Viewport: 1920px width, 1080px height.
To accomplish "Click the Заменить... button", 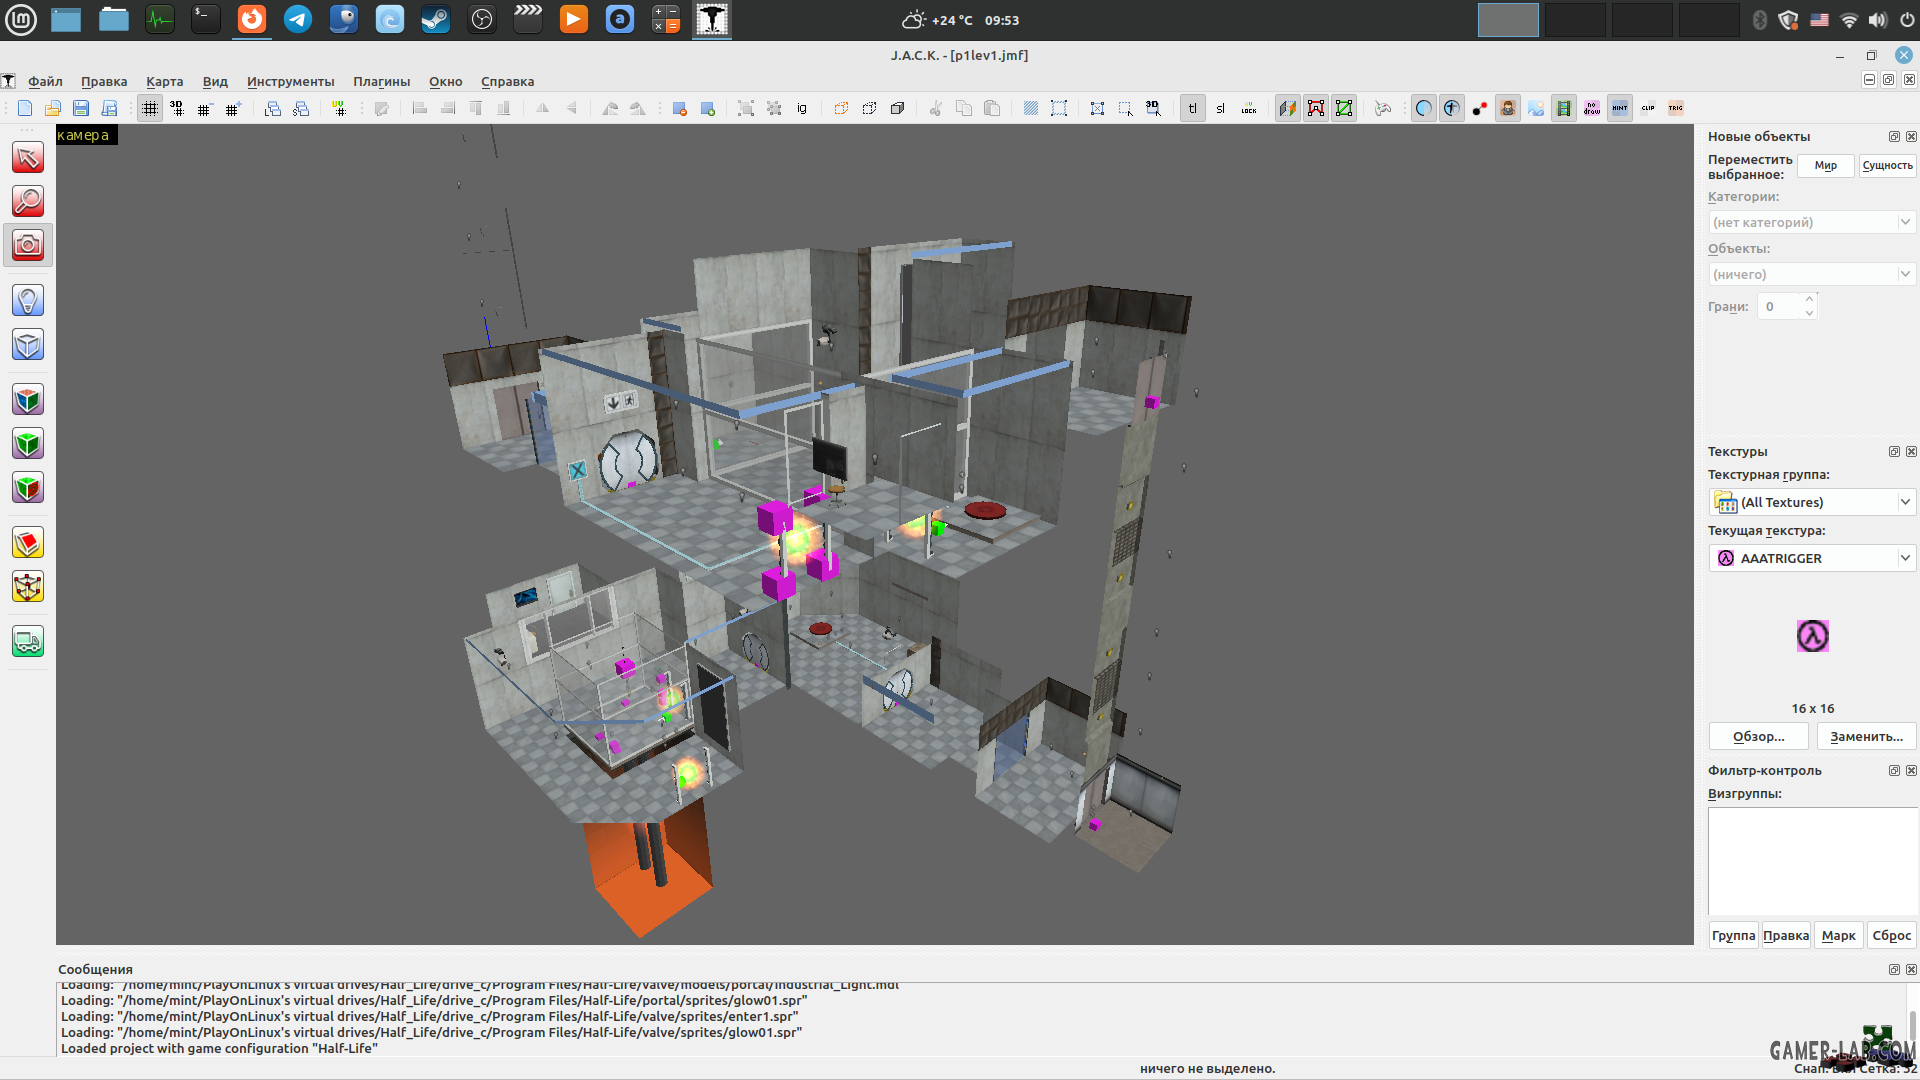I will pyautogui.click(x=1866, y=736).
